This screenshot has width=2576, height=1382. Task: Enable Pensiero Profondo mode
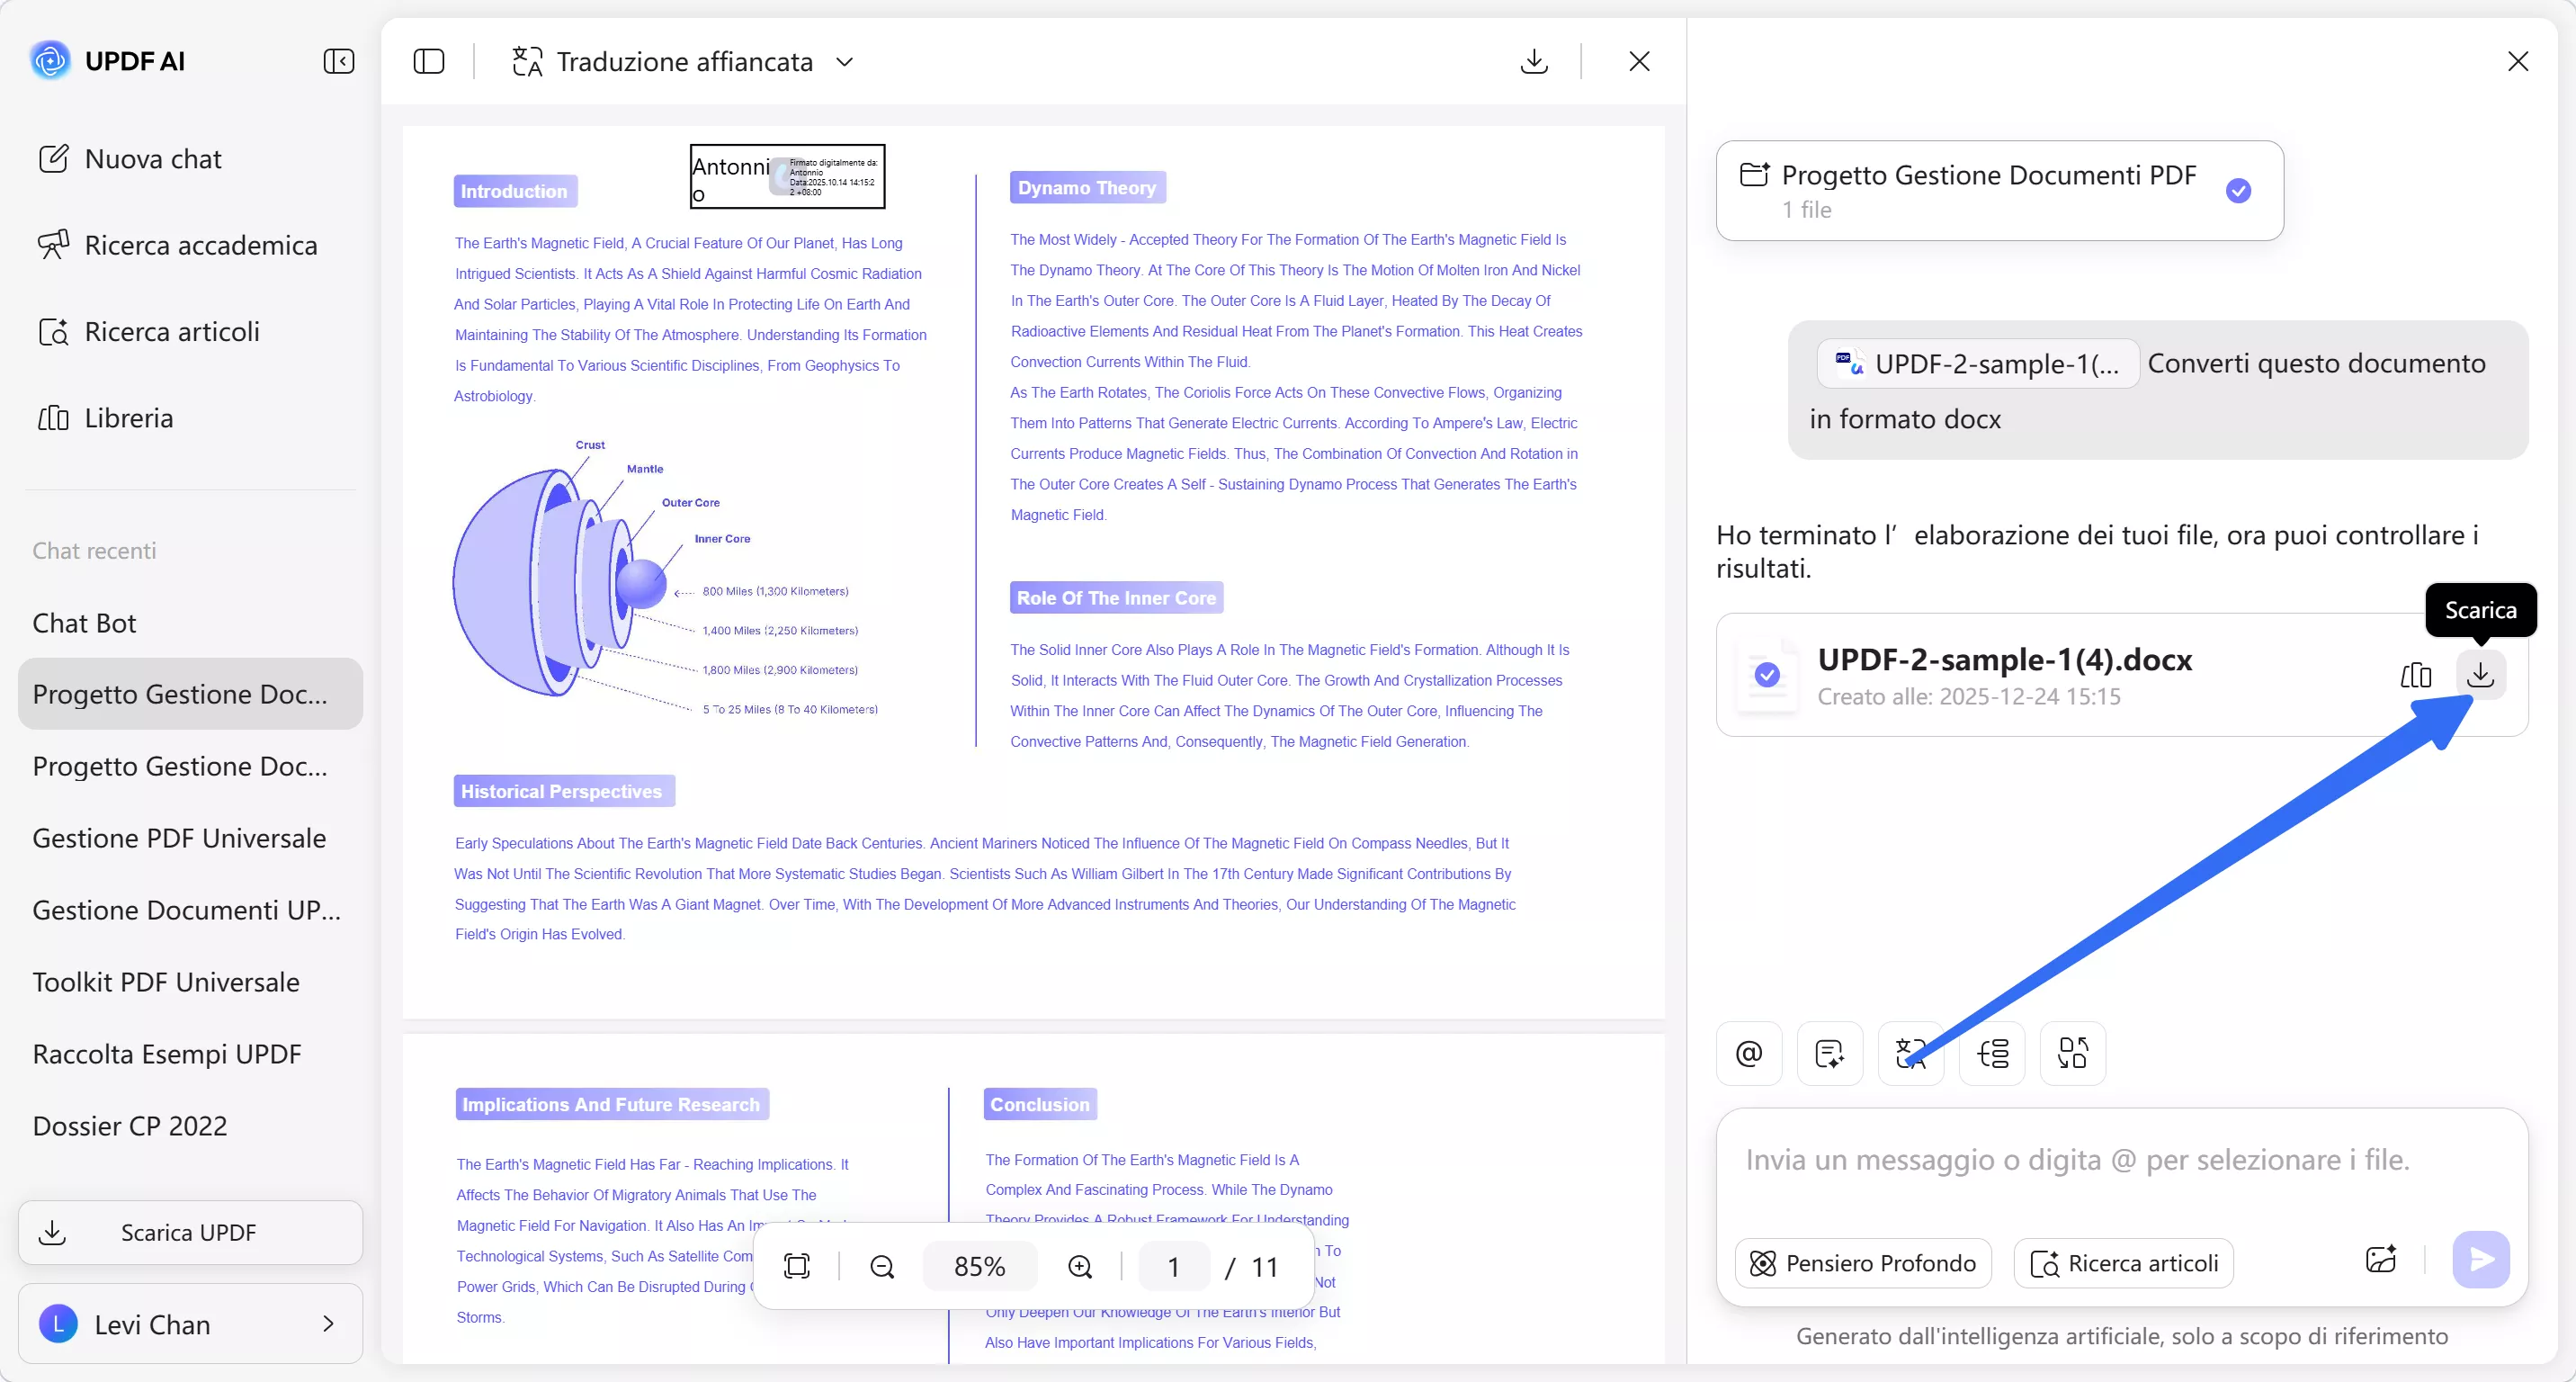[1863, 1263]
